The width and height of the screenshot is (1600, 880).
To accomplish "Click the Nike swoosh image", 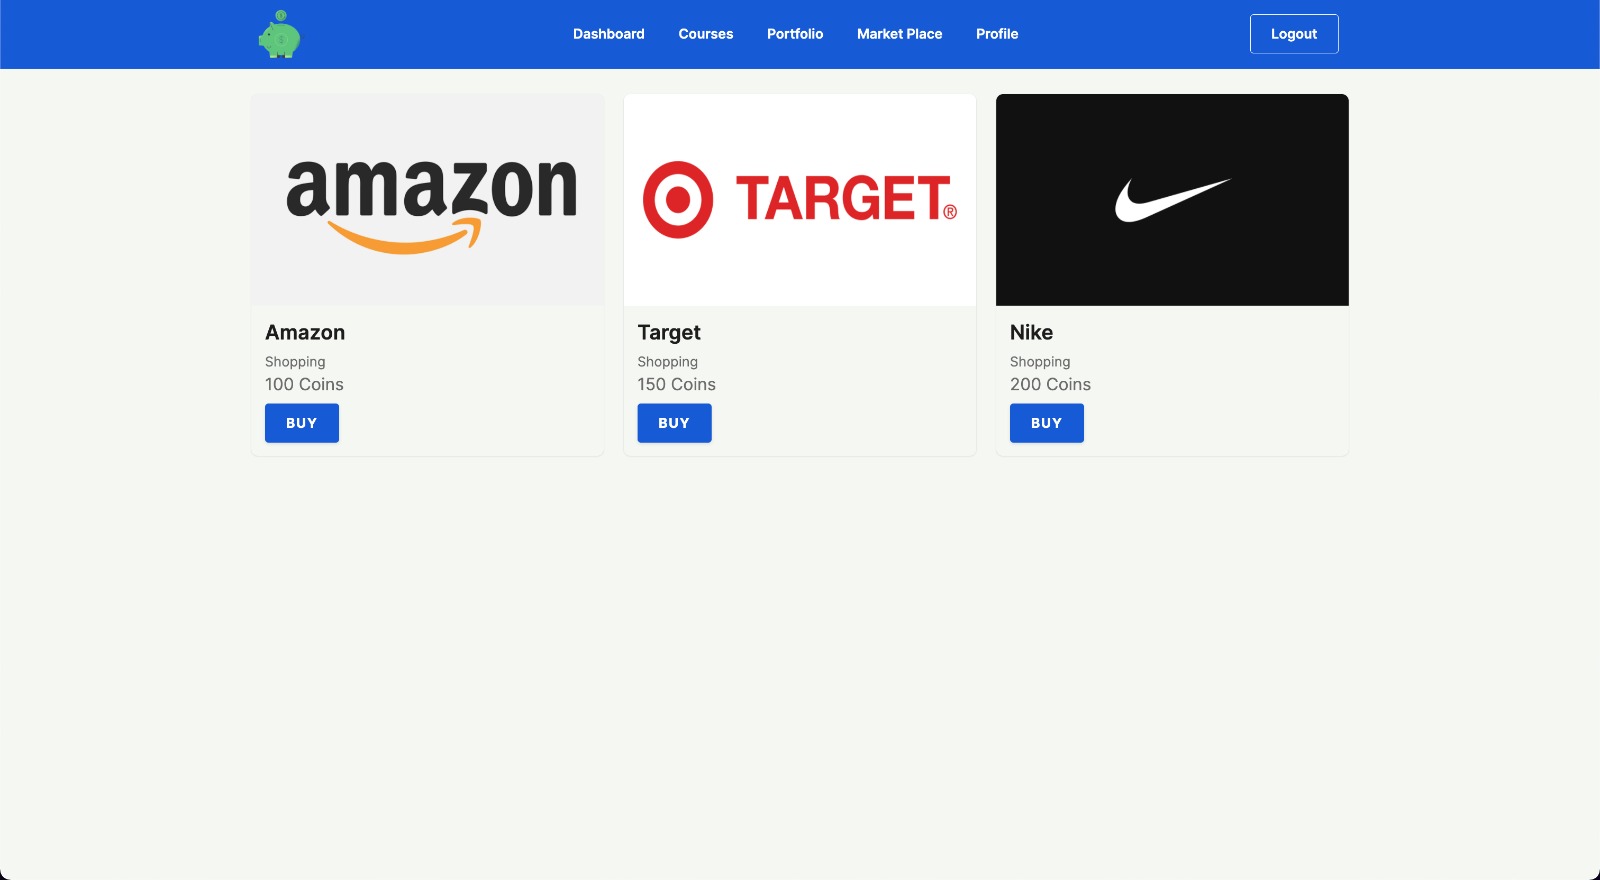I will 1172,200.
